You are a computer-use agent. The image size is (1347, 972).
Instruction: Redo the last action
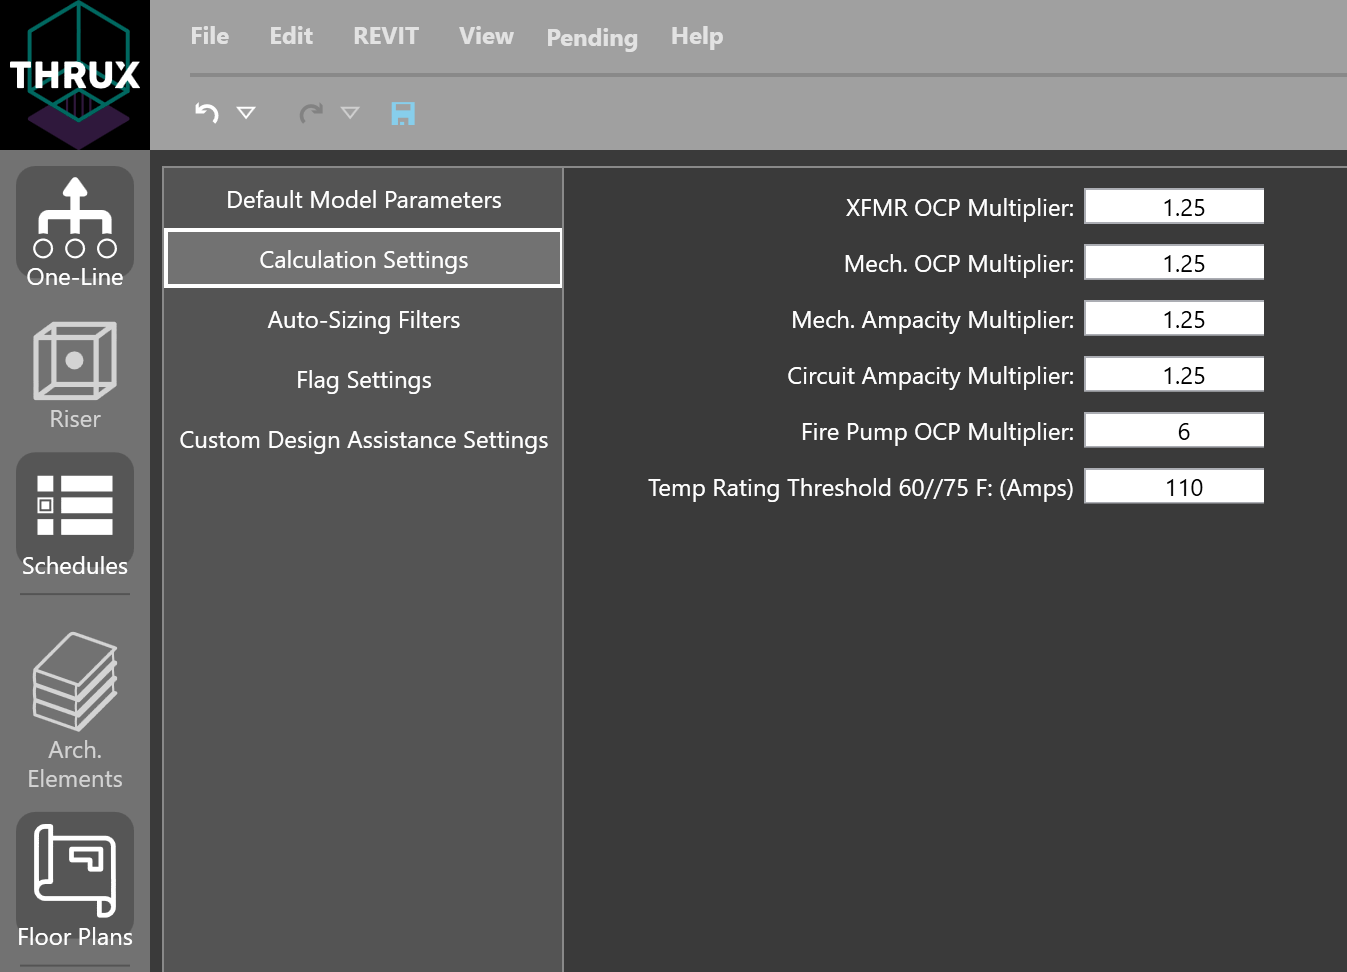[x=310, y=113]
